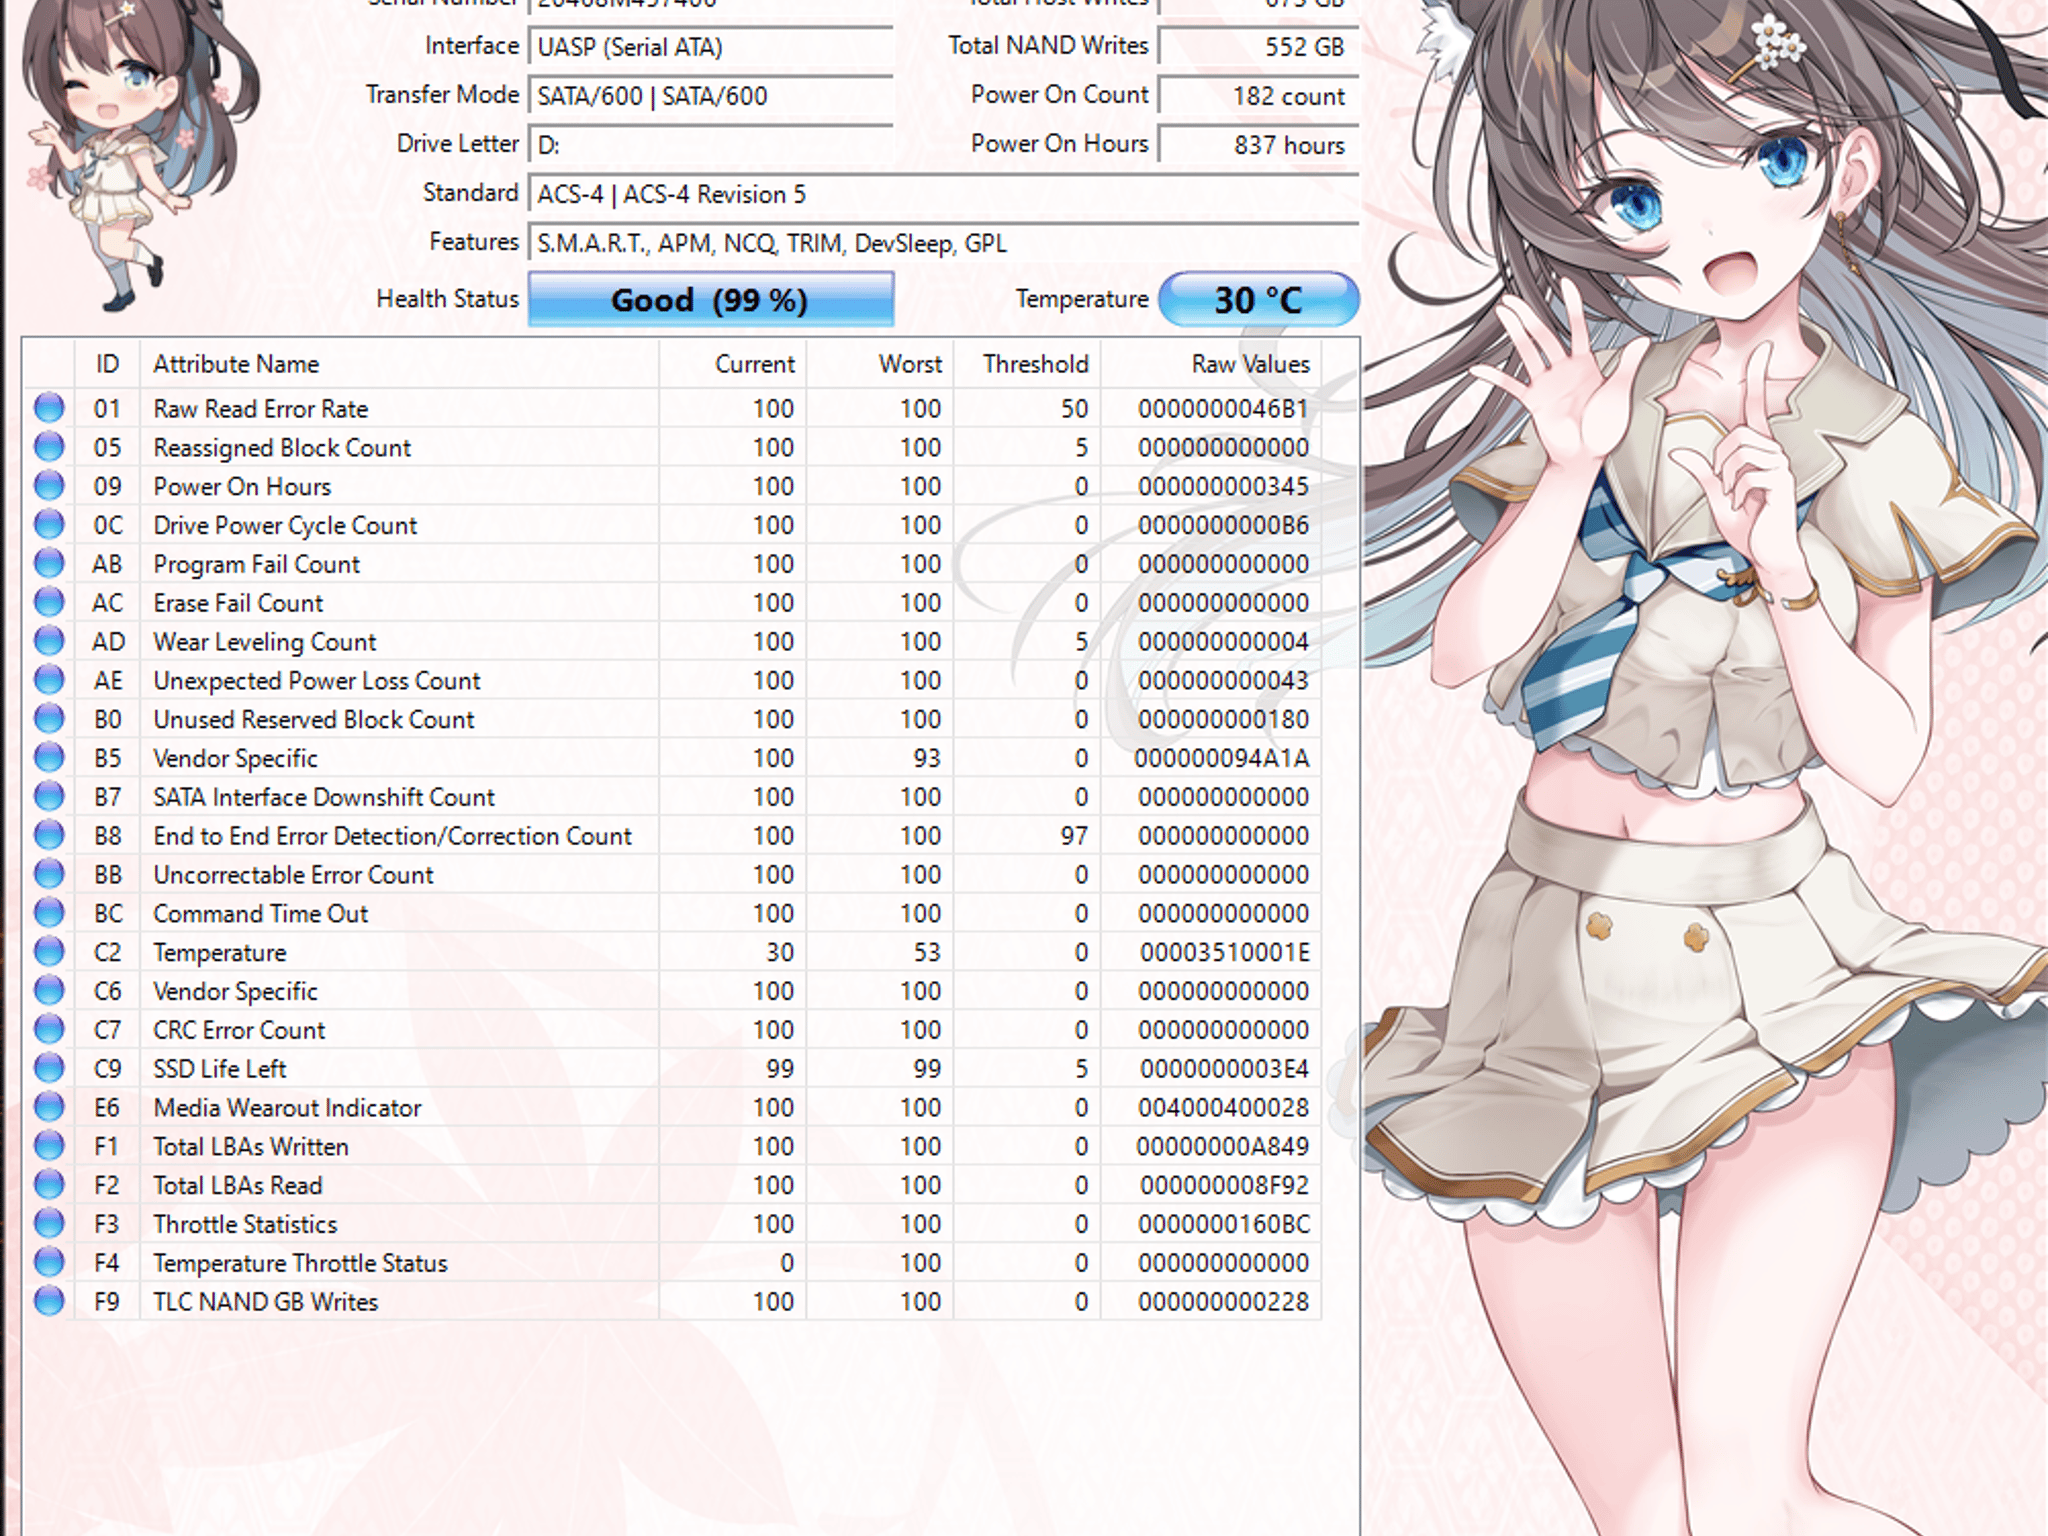Click the status orb for Command Time Out
This screenshot has width=2048, height=1536.
pos(49,913)
